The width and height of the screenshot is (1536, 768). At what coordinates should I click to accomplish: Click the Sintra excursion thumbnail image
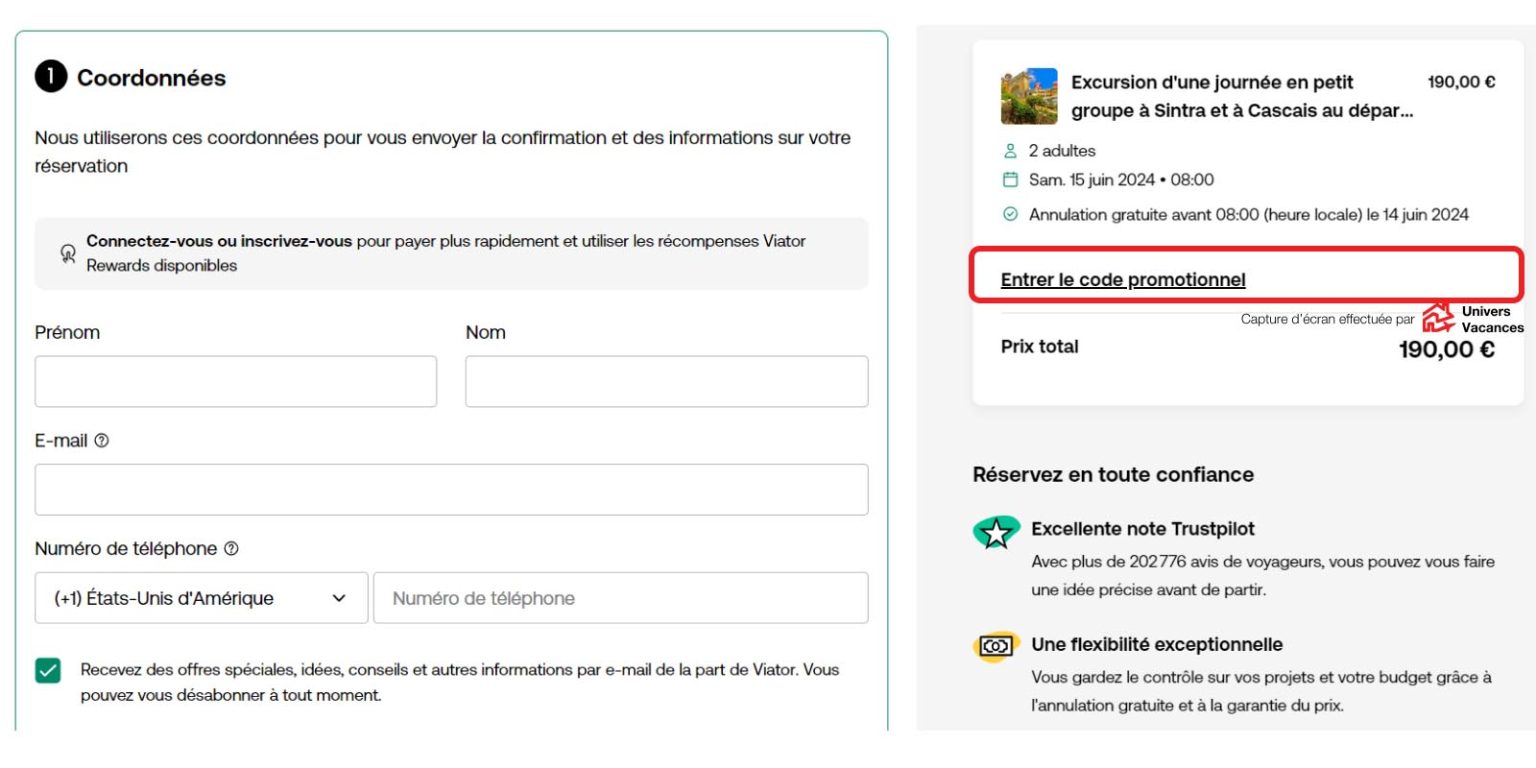[x=1028, y=96]
